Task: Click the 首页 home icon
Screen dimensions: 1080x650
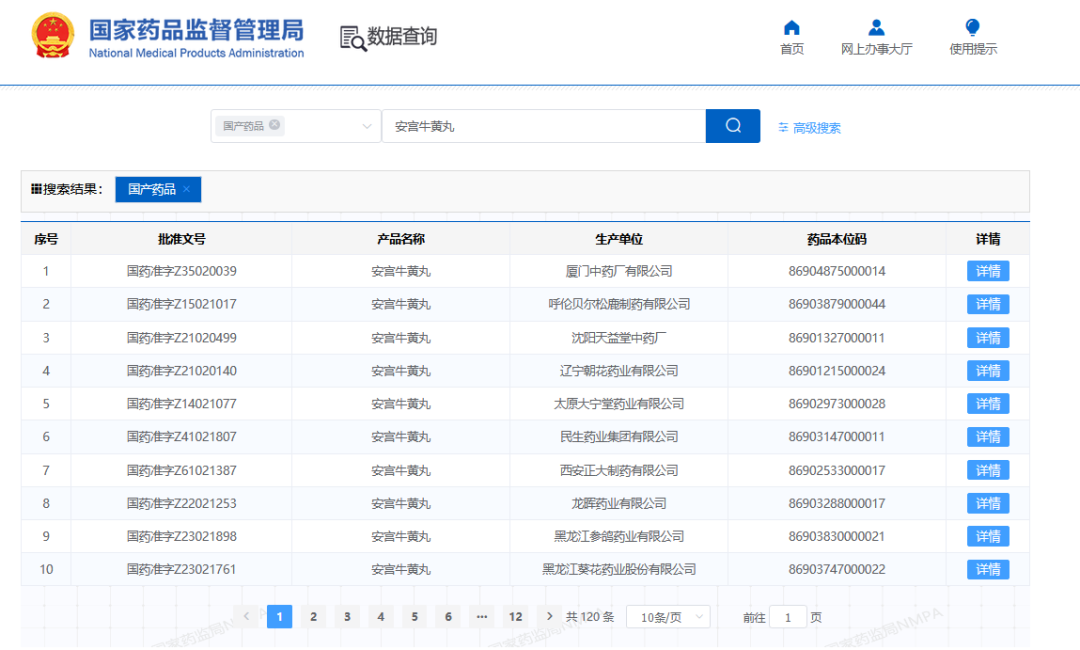Action: [x=791, y=27]
